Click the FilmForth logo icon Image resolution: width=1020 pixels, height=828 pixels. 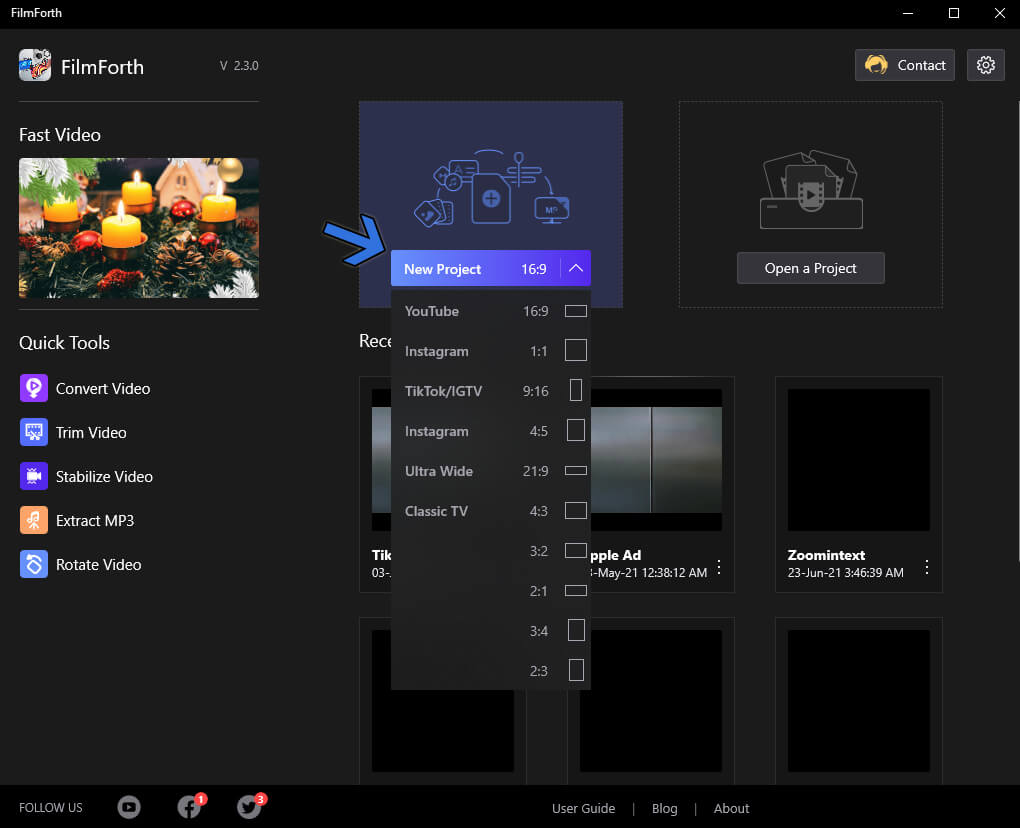pyautogui.click(x=35, y=65)
